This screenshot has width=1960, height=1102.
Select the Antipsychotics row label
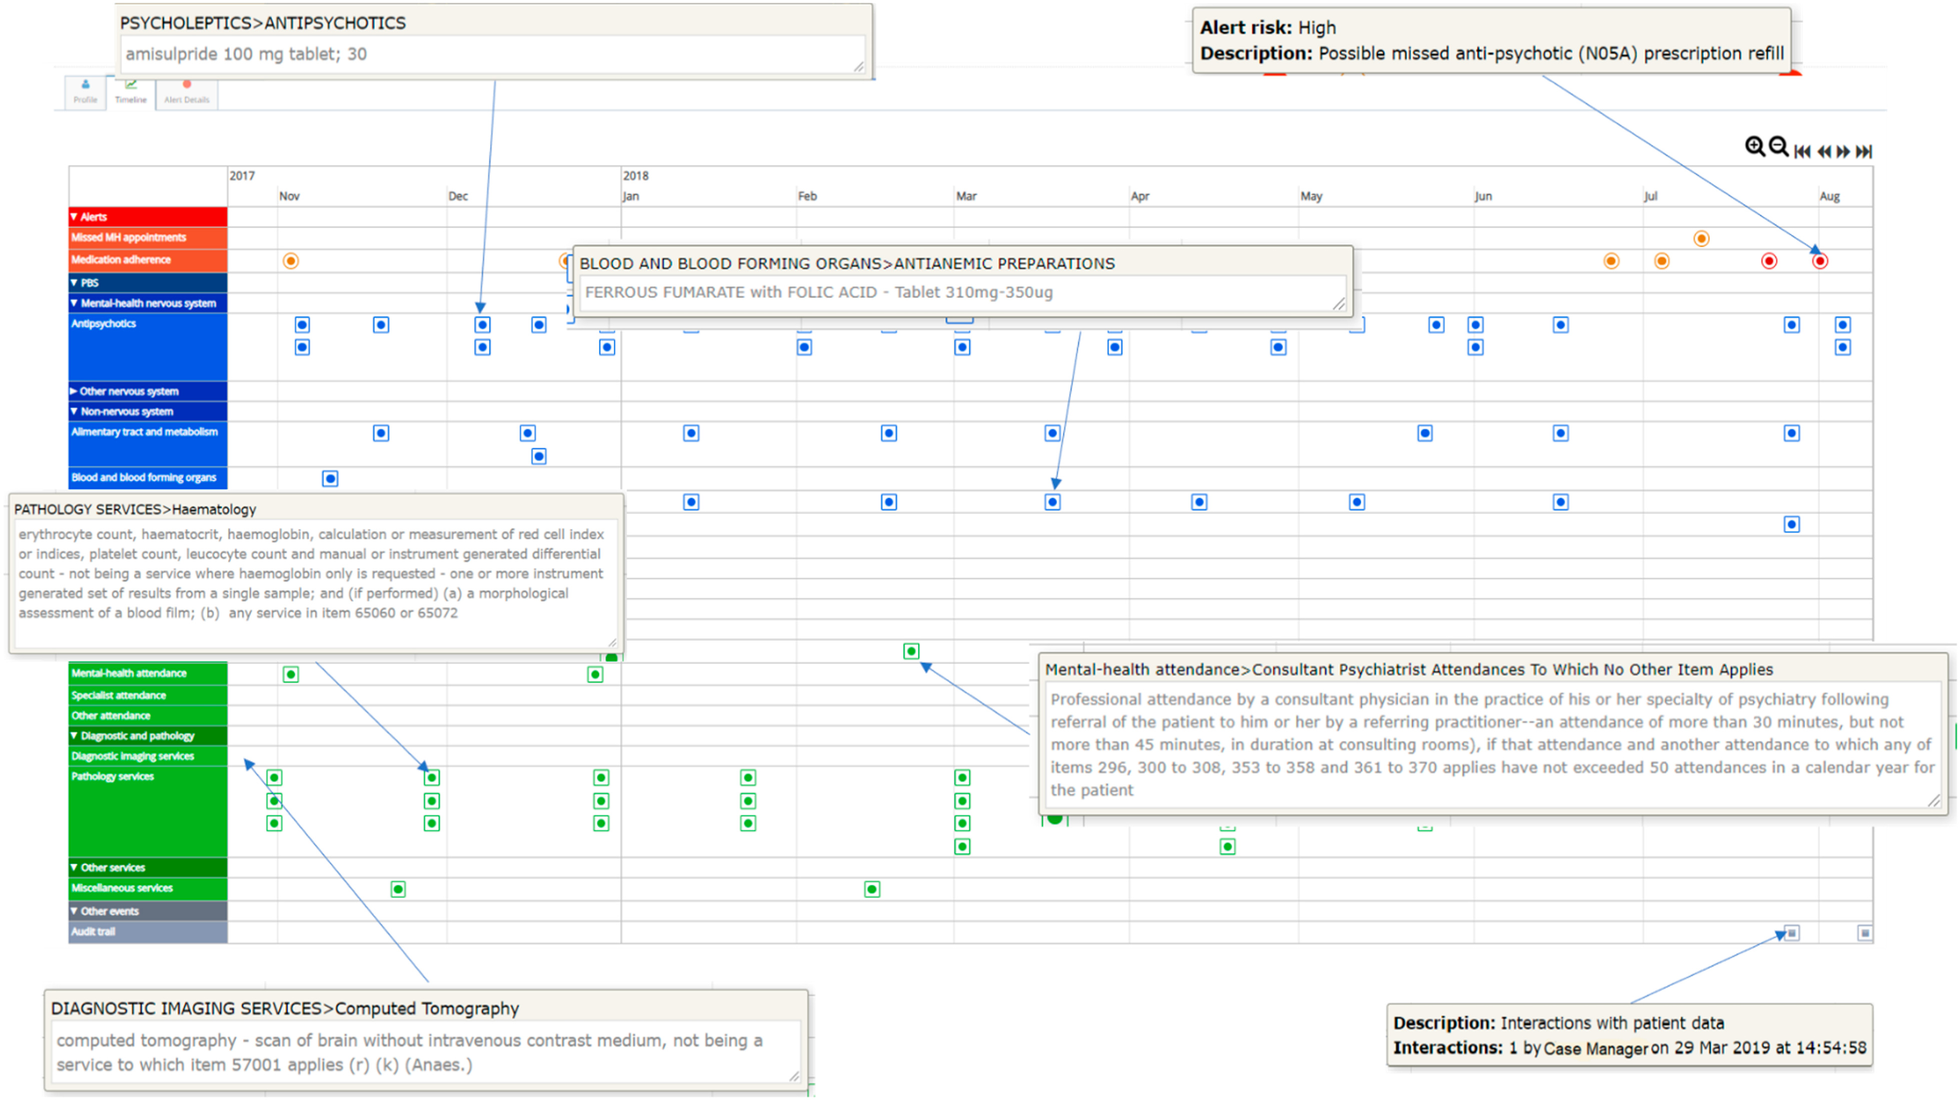[x=147, y=346]
